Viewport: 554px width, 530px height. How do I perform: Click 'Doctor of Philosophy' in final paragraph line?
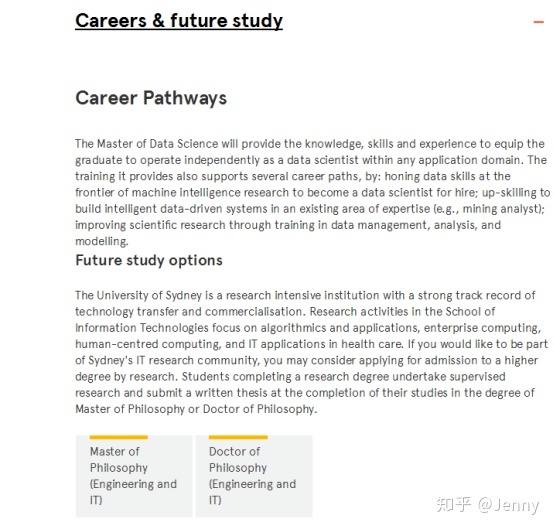pos(260,409)
